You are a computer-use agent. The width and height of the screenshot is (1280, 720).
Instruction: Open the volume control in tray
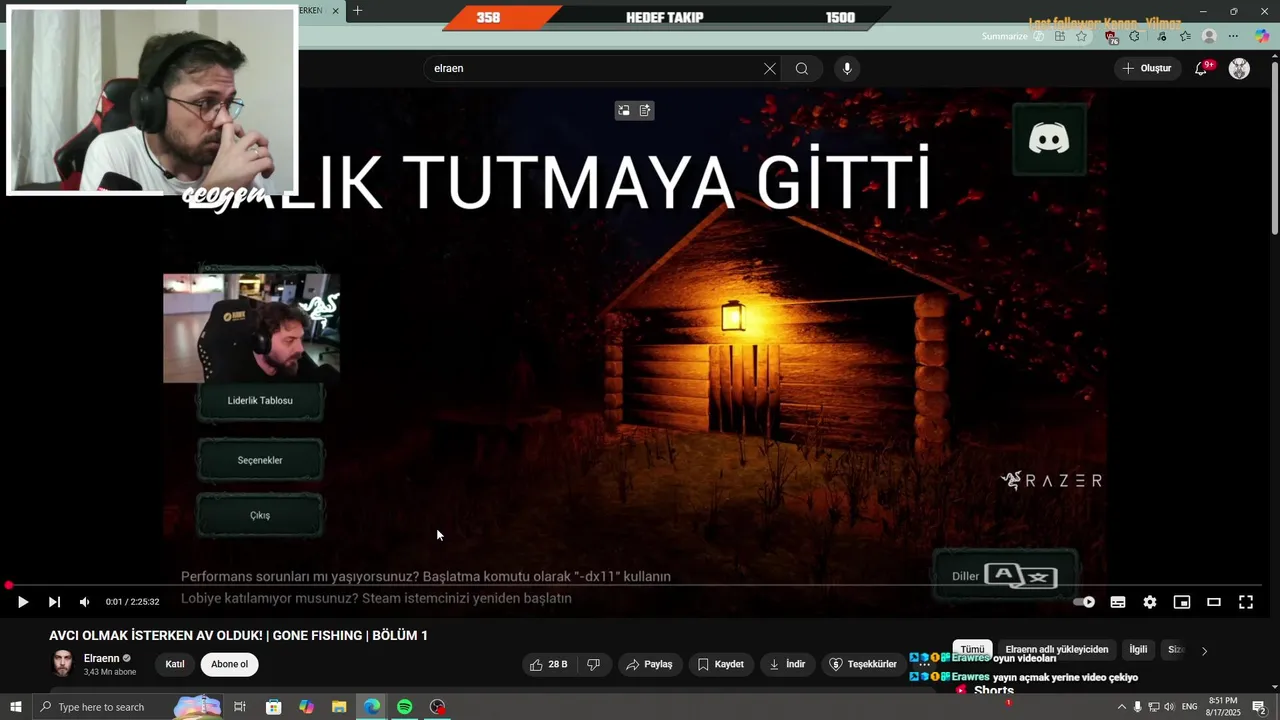[x=1169, y=707]
